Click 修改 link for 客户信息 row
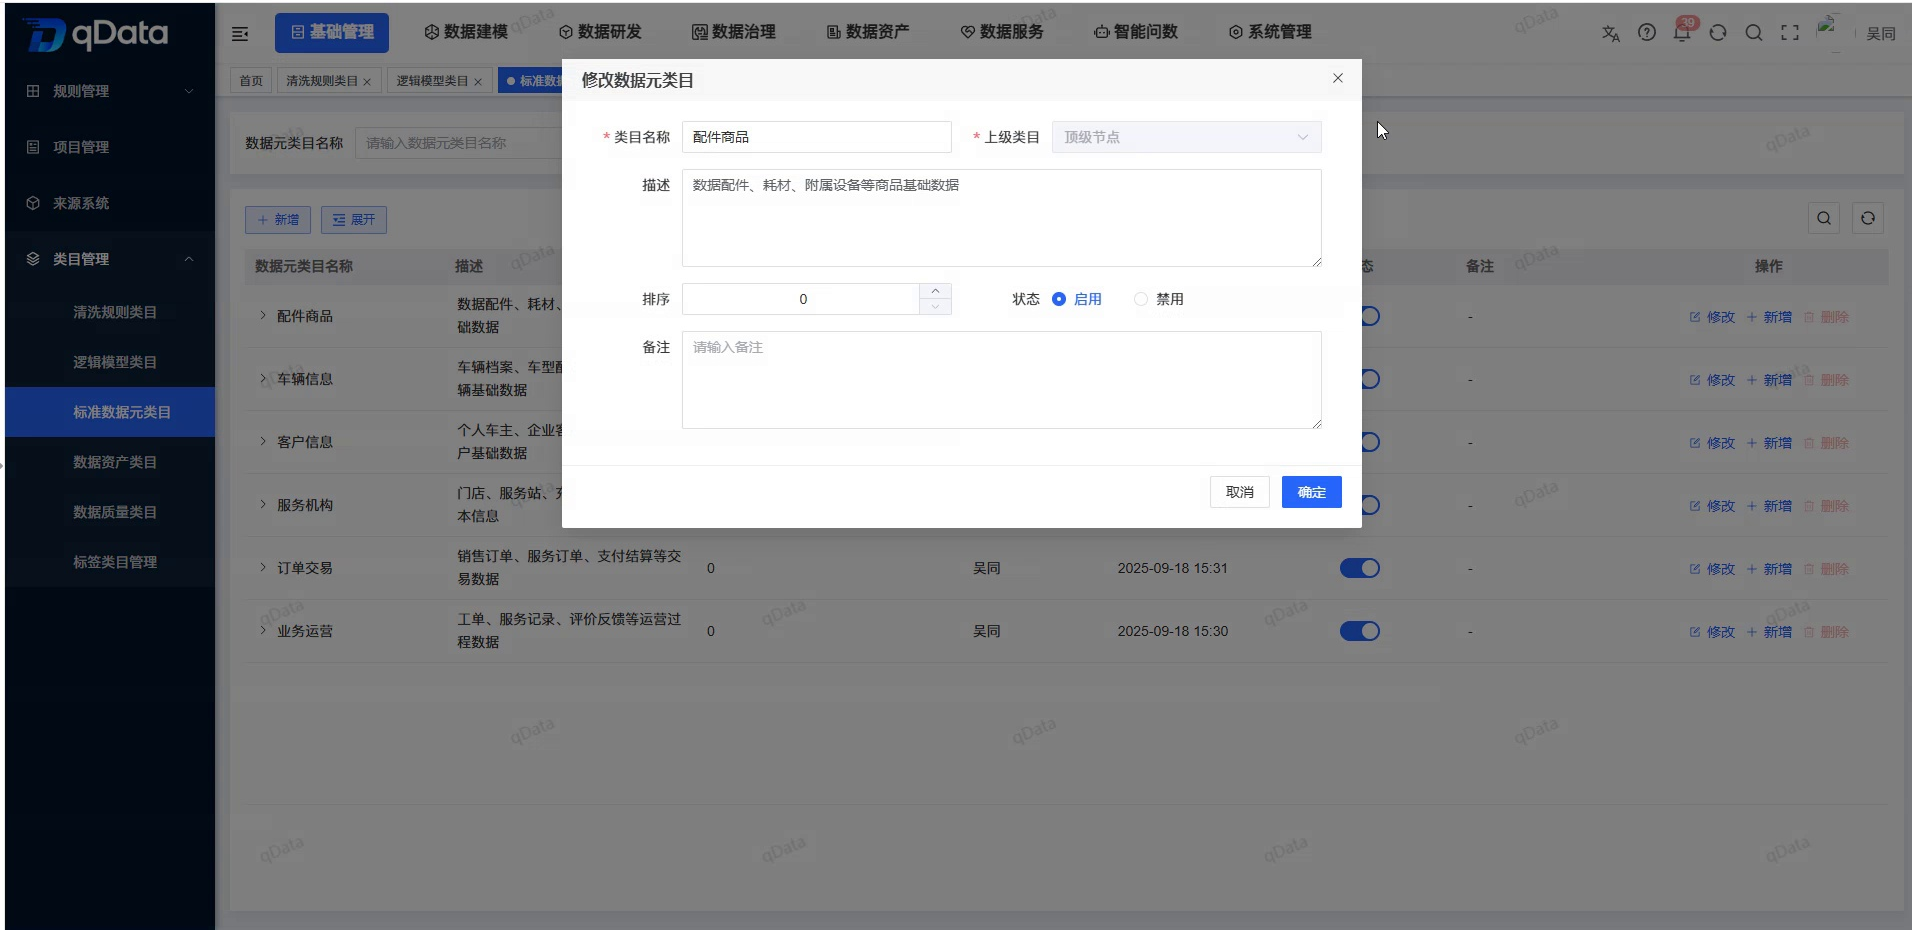 (x=1712, y=443)
